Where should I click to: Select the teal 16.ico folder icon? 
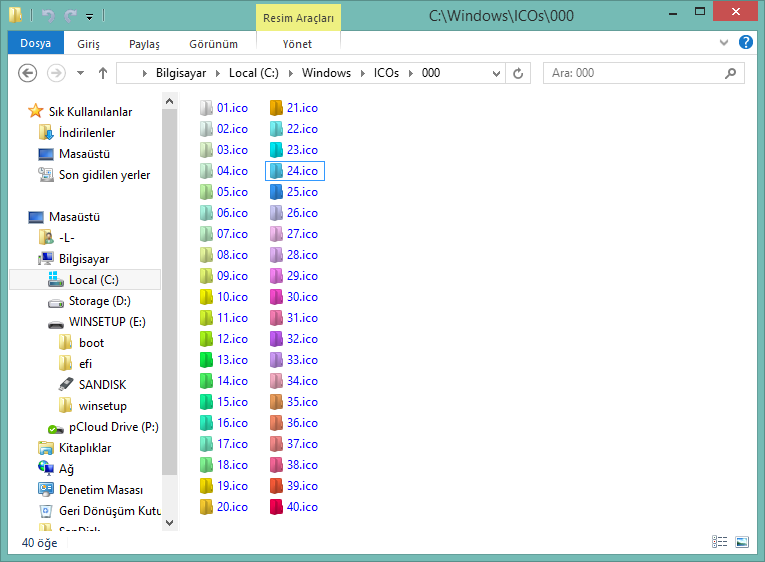pyautogui.click(x=206, y=422)
